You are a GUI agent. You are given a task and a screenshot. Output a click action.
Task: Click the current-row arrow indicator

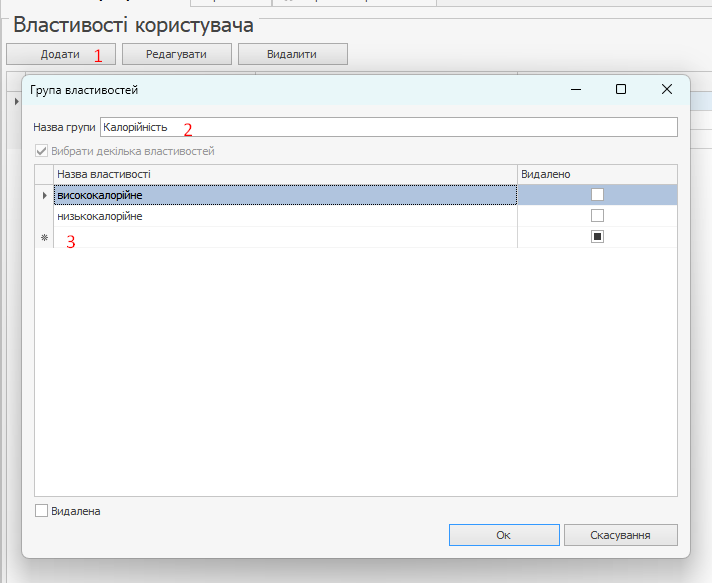44,195
